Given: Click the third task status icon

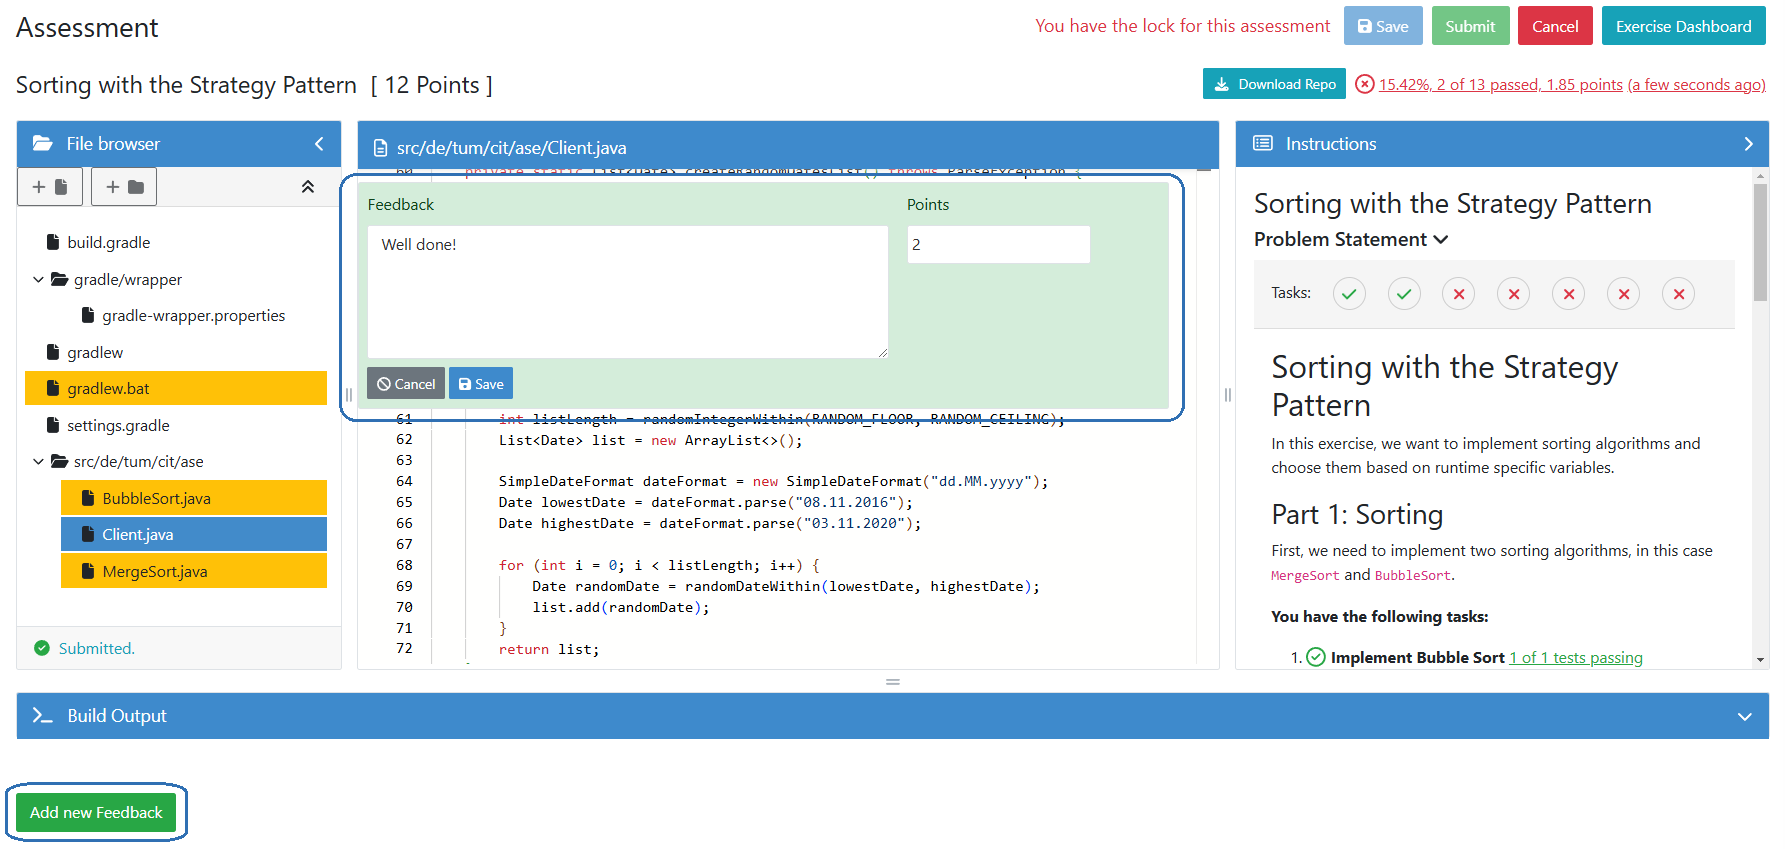Looking at the screenshot, I should (1458, 294).
